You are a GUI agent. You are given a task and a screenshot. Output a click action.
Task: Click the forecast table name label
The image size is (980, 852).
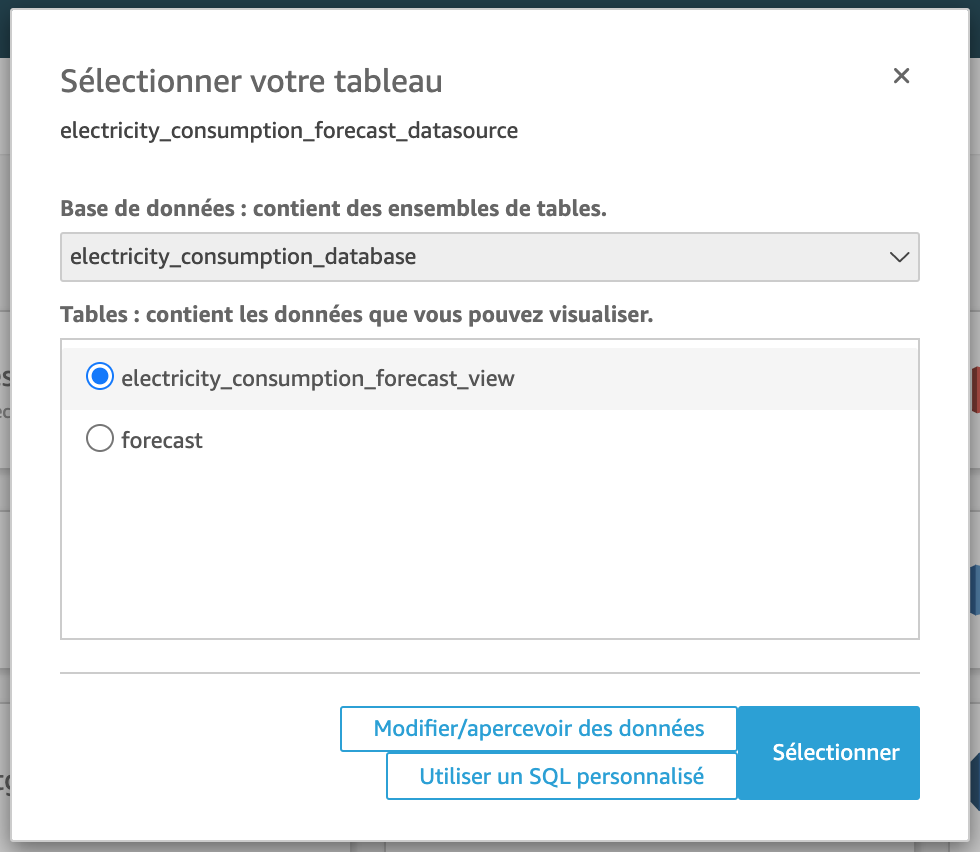(162, 440)
